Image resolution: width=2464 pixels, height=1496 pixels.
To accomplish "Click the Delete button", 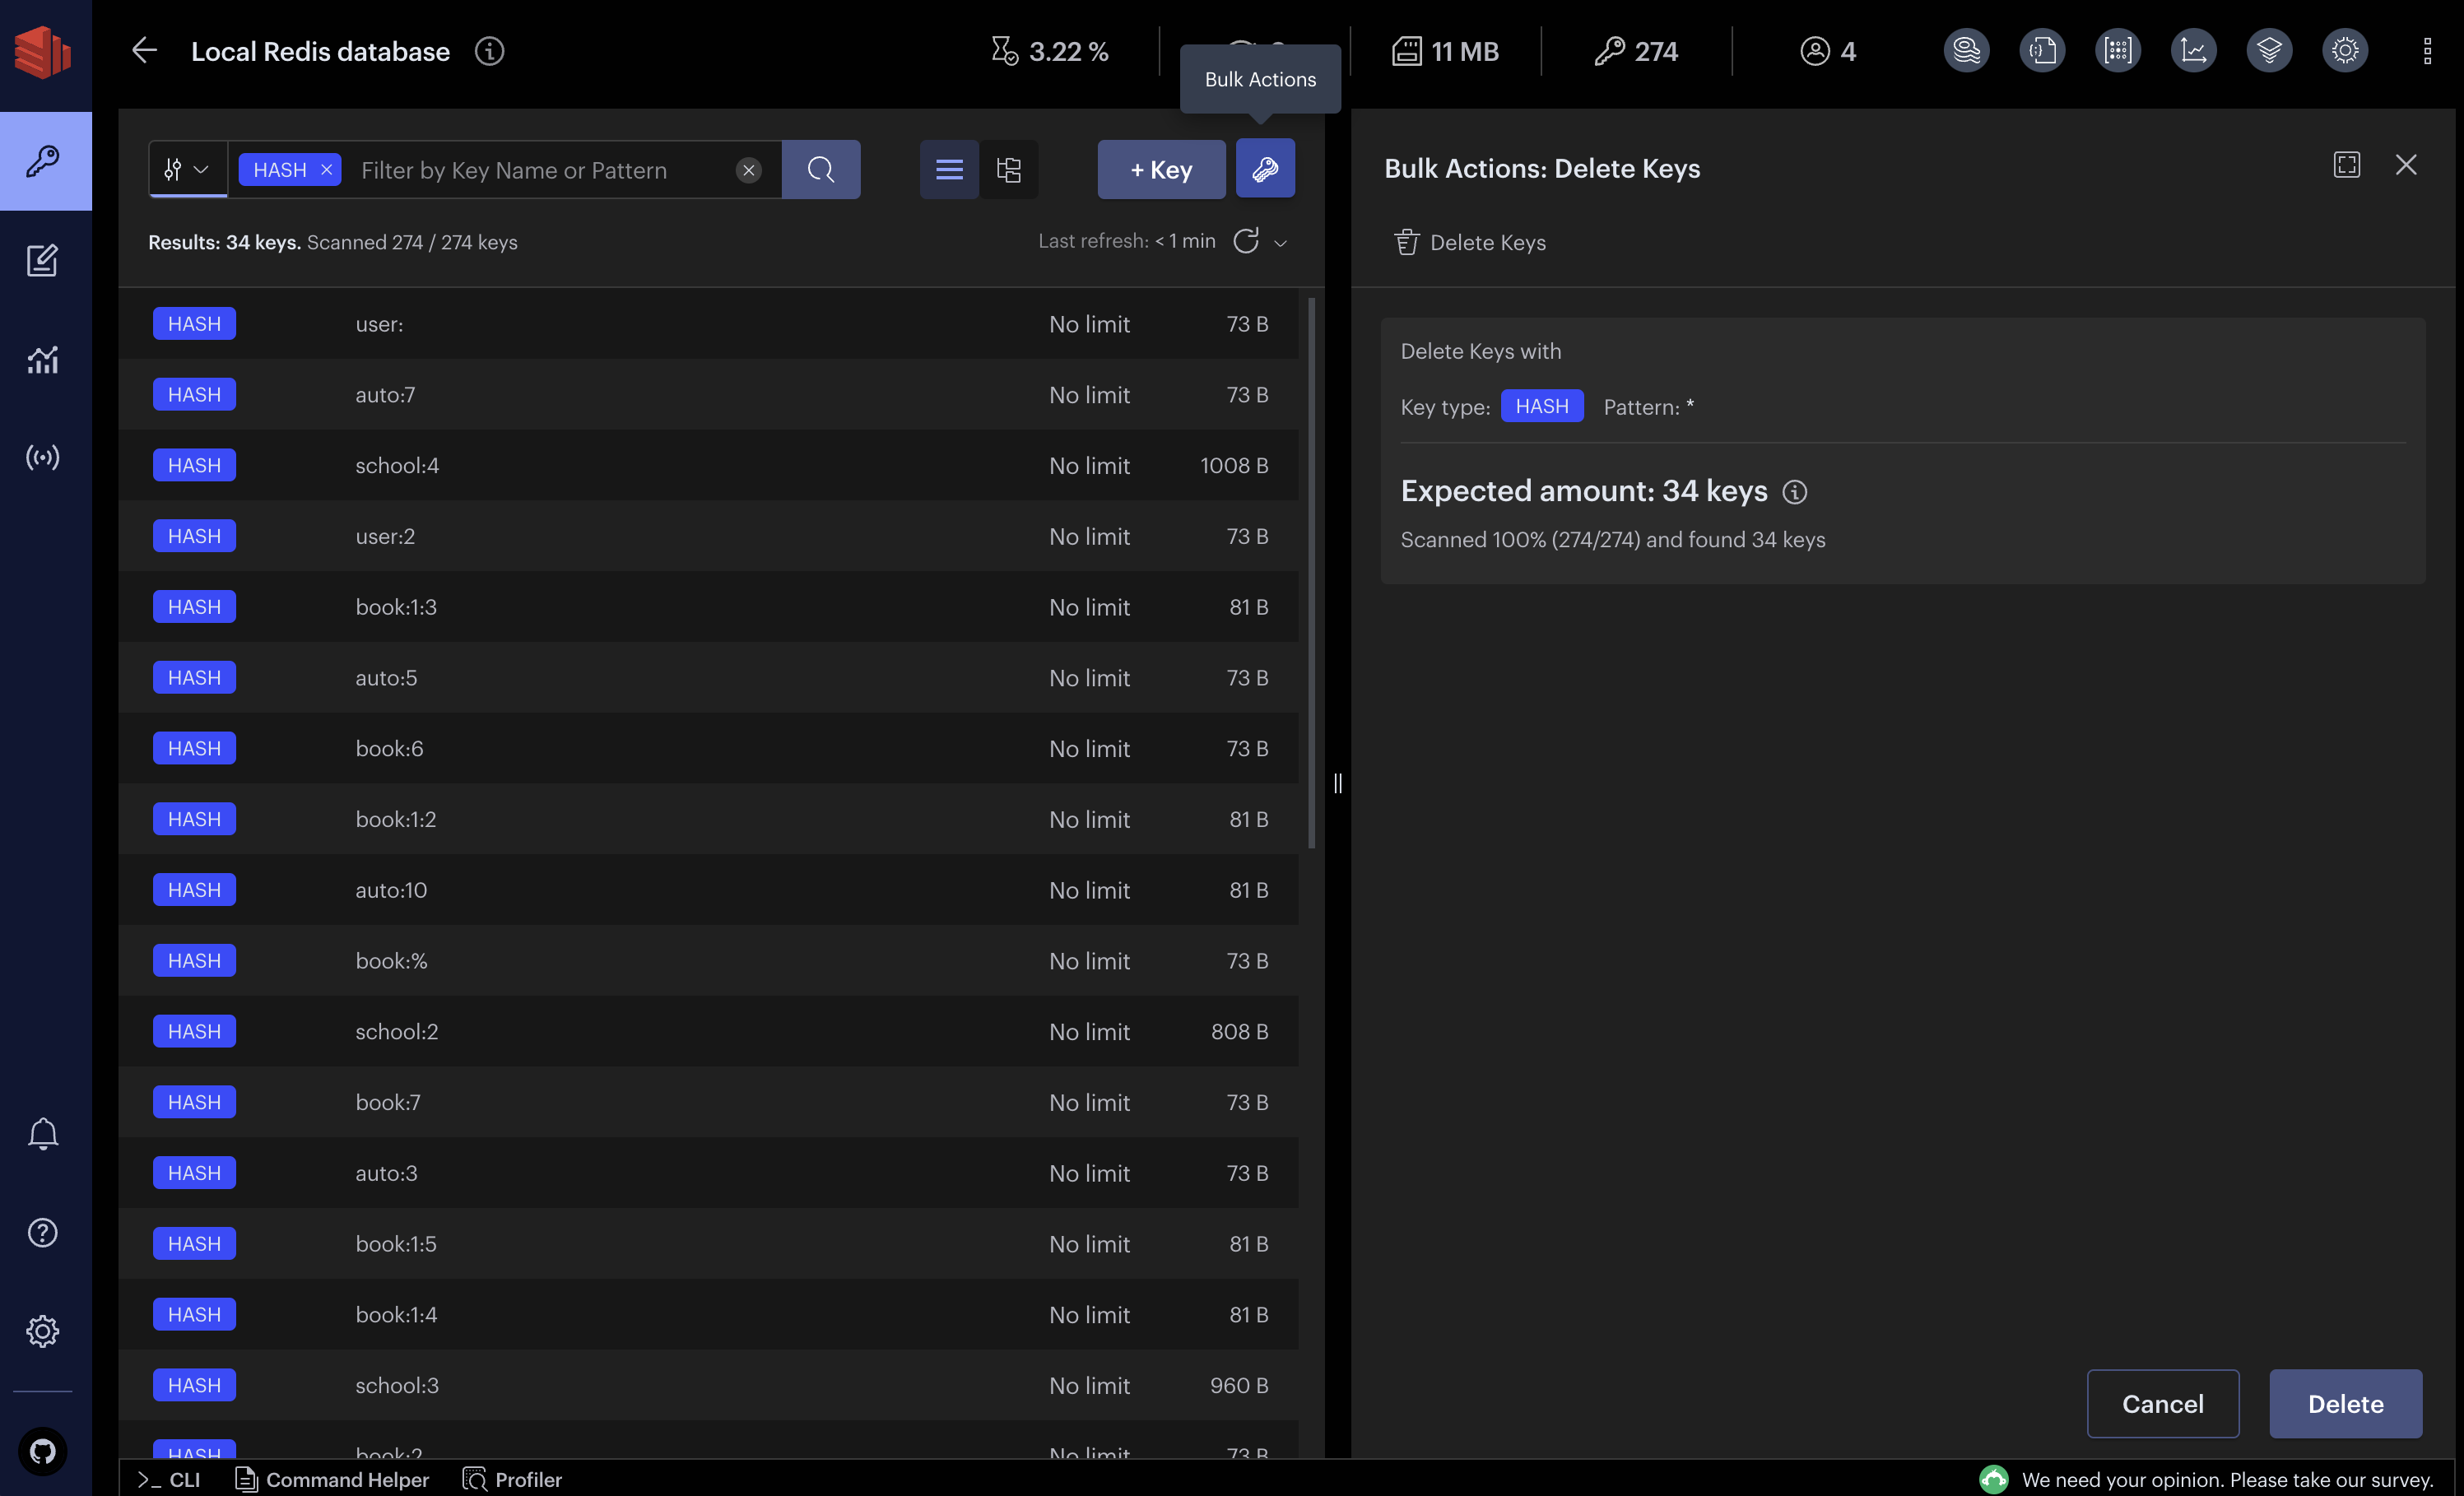I will [x=2345, y=1403].
